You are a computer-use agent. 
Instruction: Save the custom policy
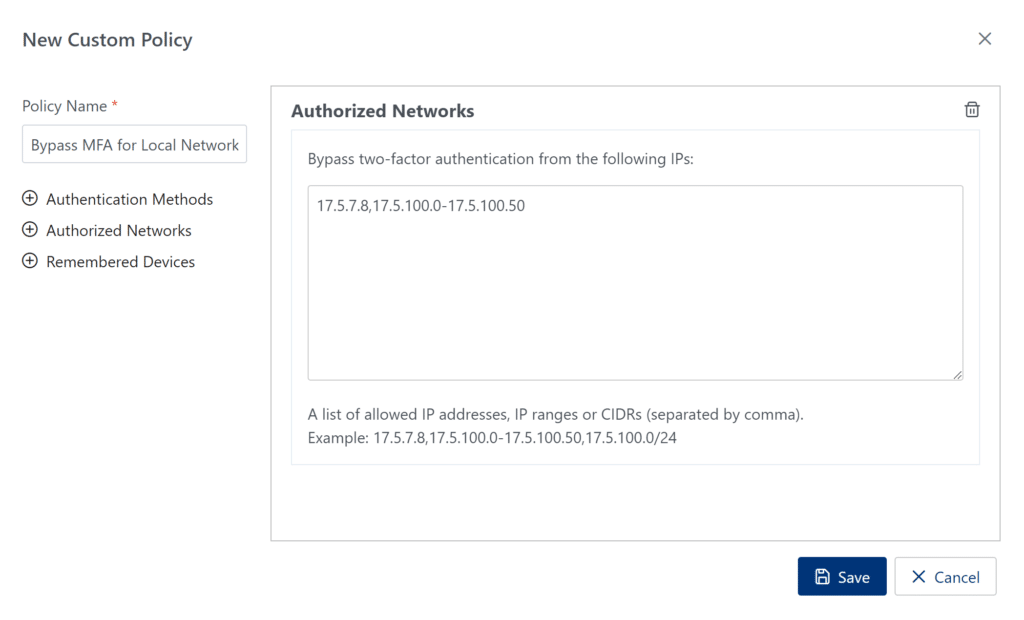tap(842, 576)
